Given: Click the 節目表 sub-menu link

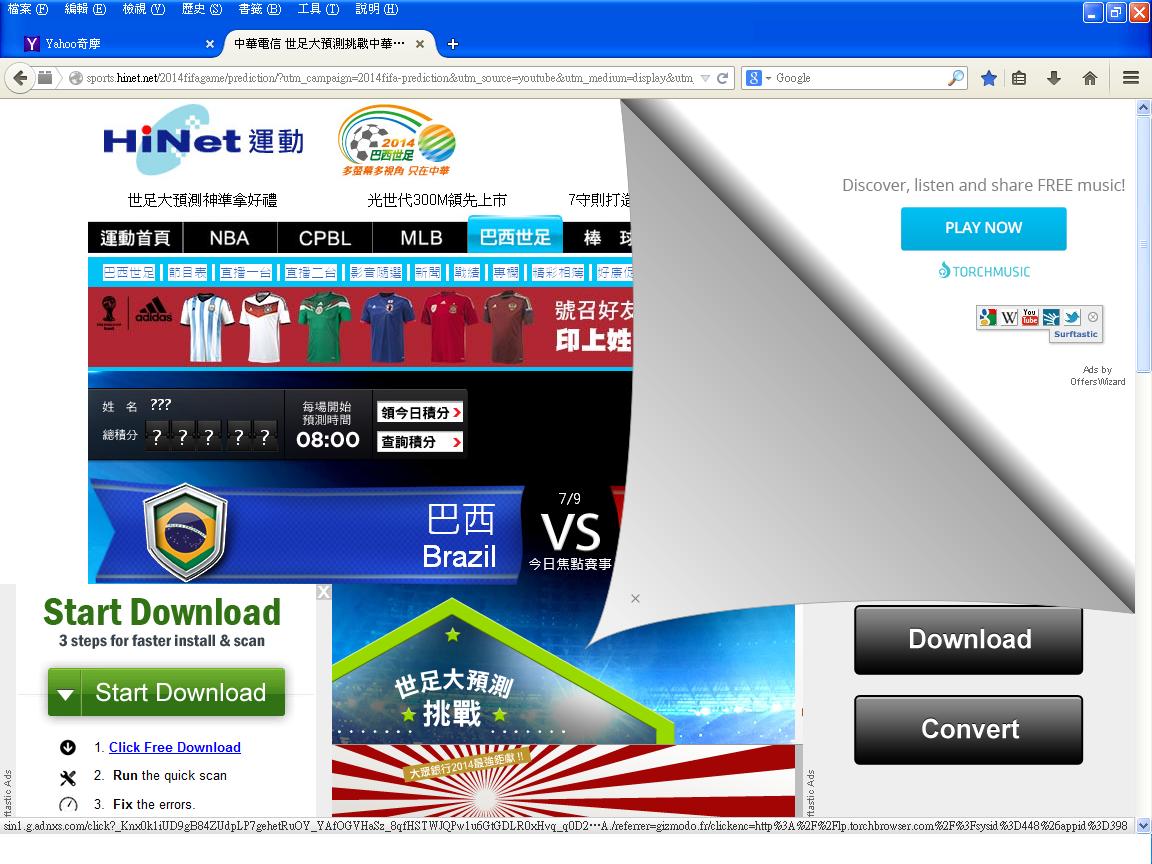Looking at the screenshot, I should coord(187,273).
